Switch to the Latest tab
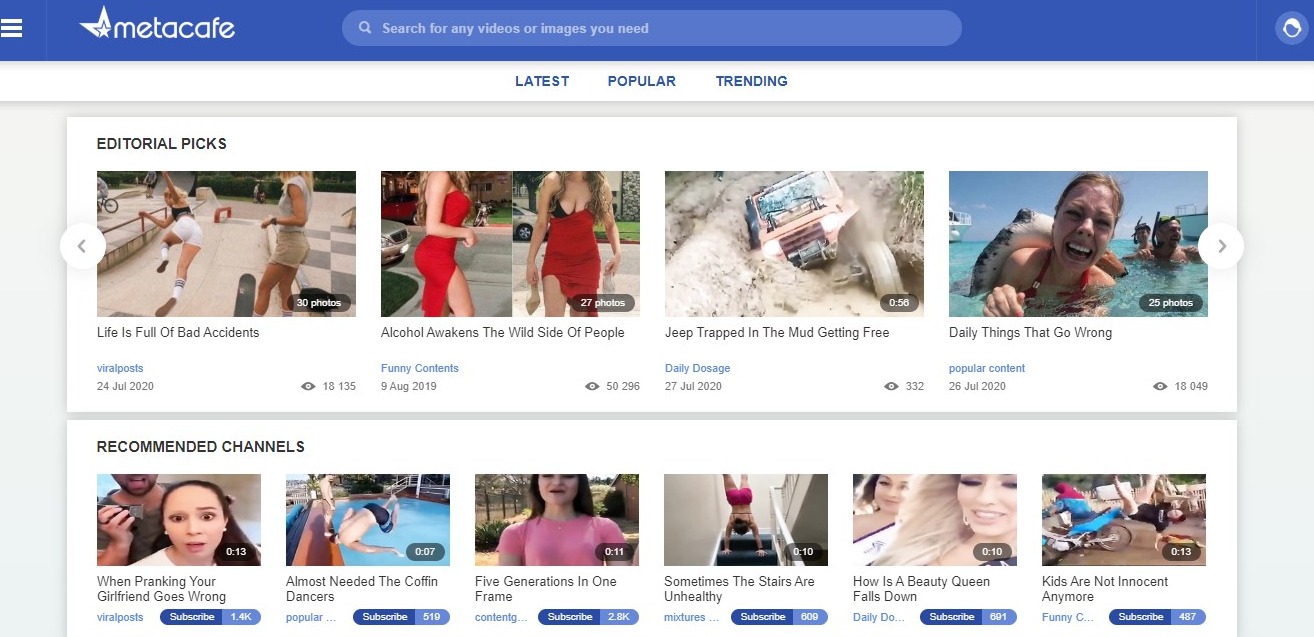 [x=542, y=81]
